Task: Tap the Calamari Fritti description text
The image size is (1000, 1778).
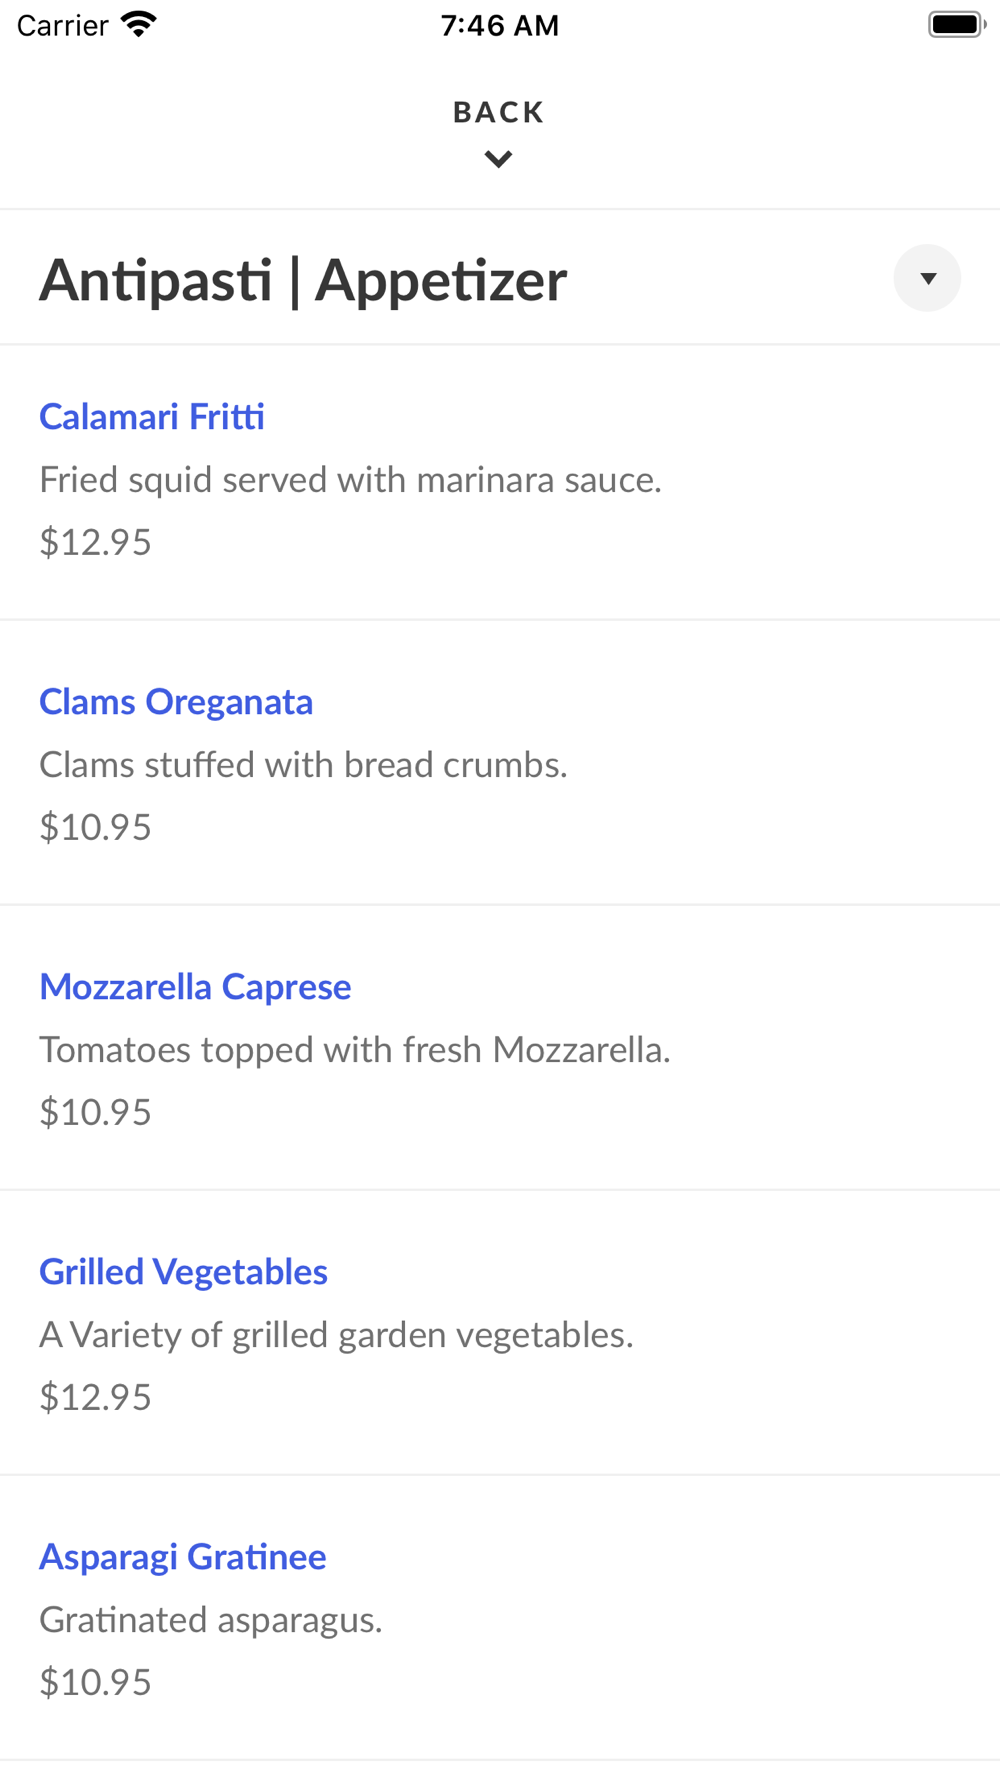Action: pyautogui.click(x=350, y=480)
